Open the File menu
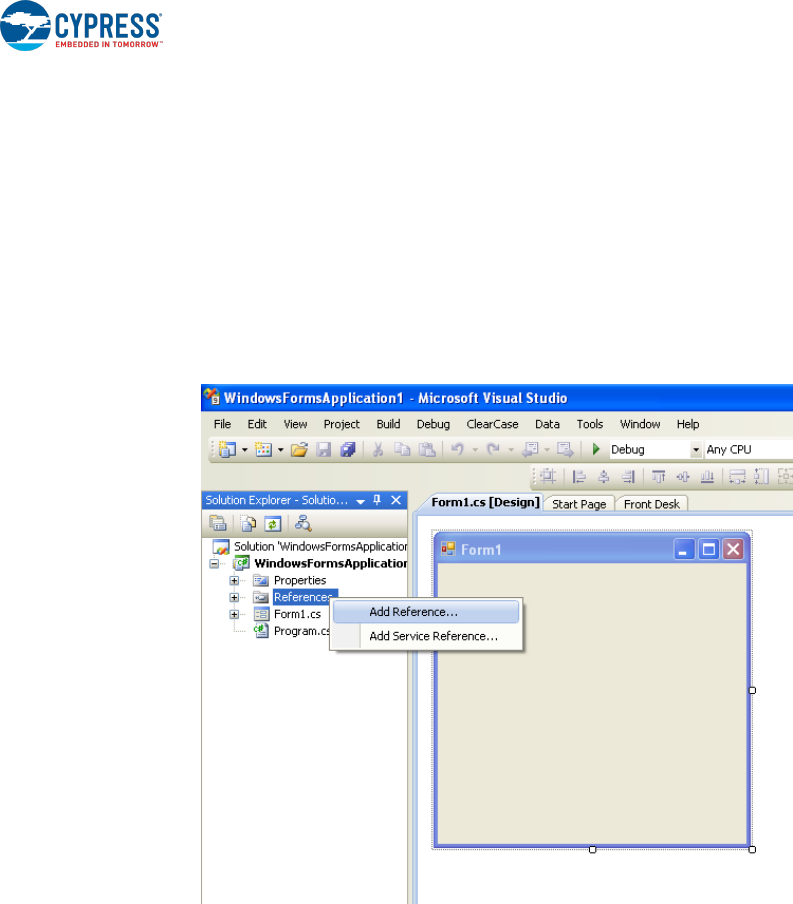 [222, 424]
